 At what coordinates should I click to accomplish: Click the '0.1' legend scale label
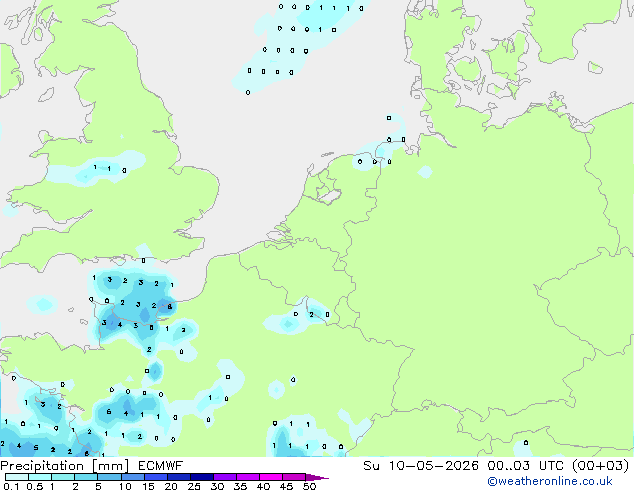click(11, 486)
